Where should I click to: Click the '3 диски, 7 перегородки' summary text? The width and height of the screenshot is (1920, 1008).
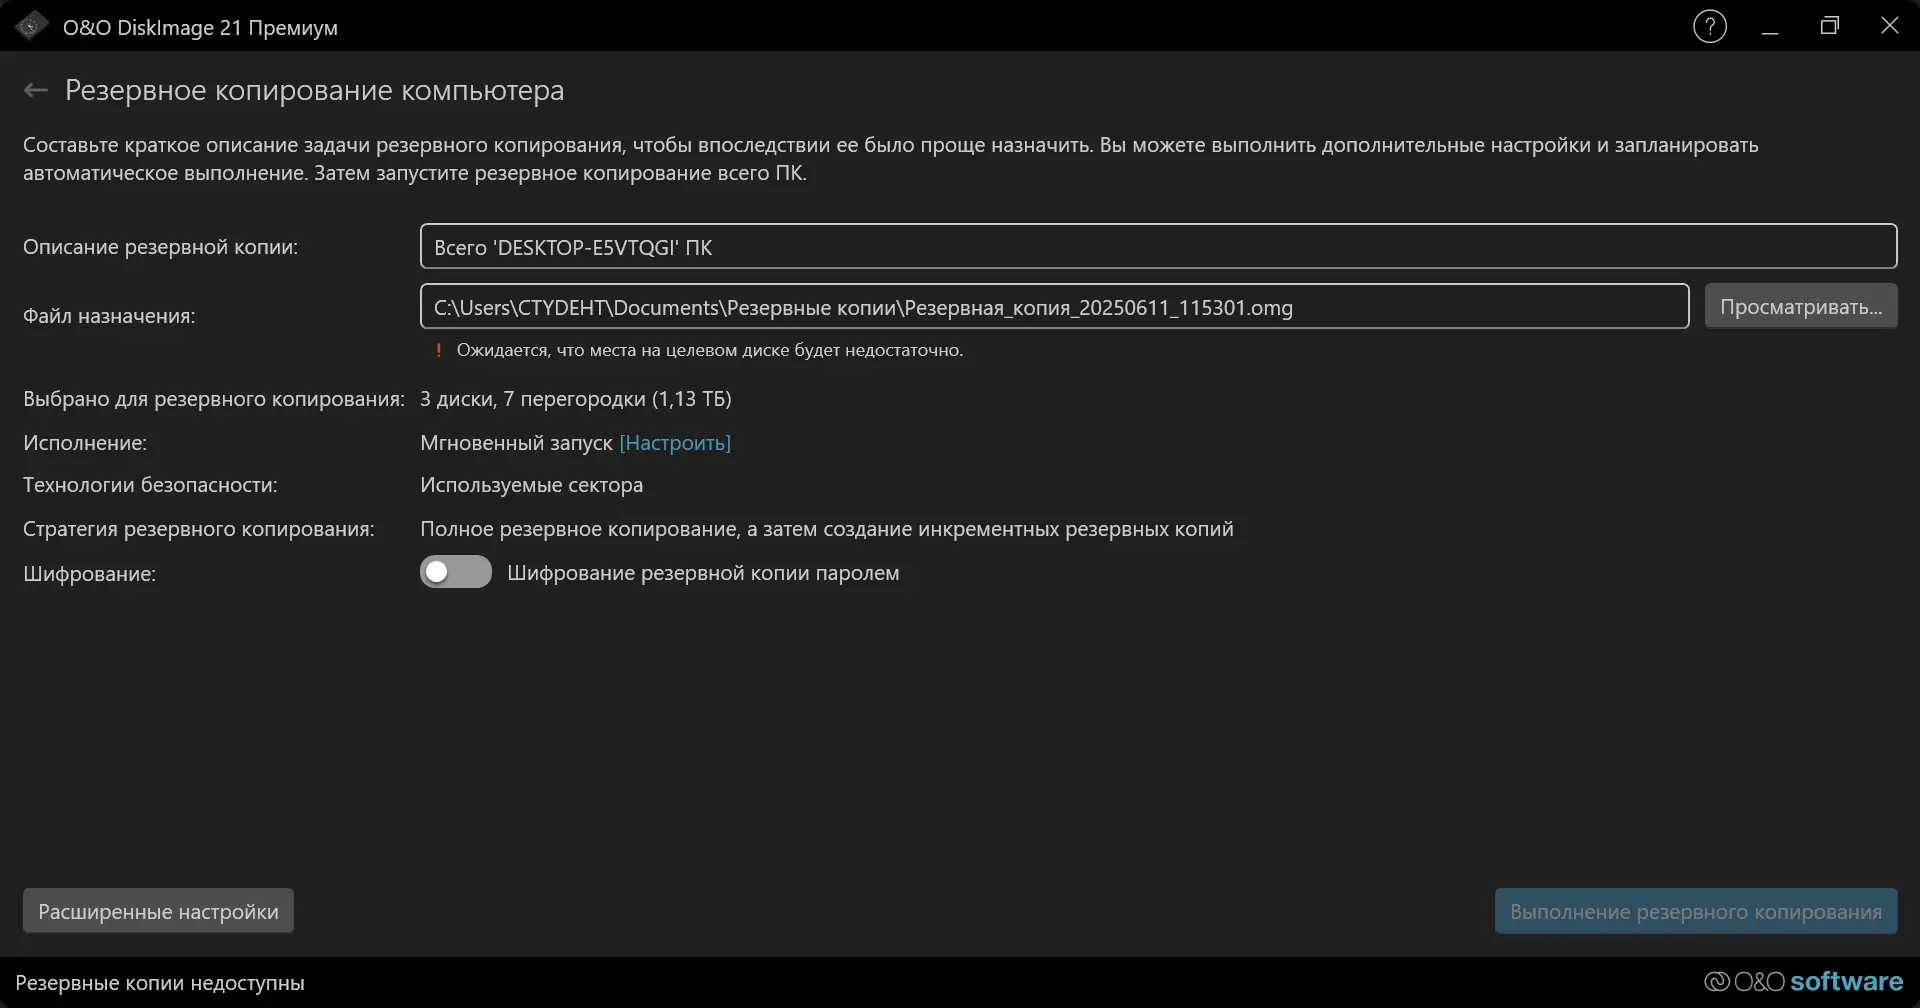(x=575, y=399)
